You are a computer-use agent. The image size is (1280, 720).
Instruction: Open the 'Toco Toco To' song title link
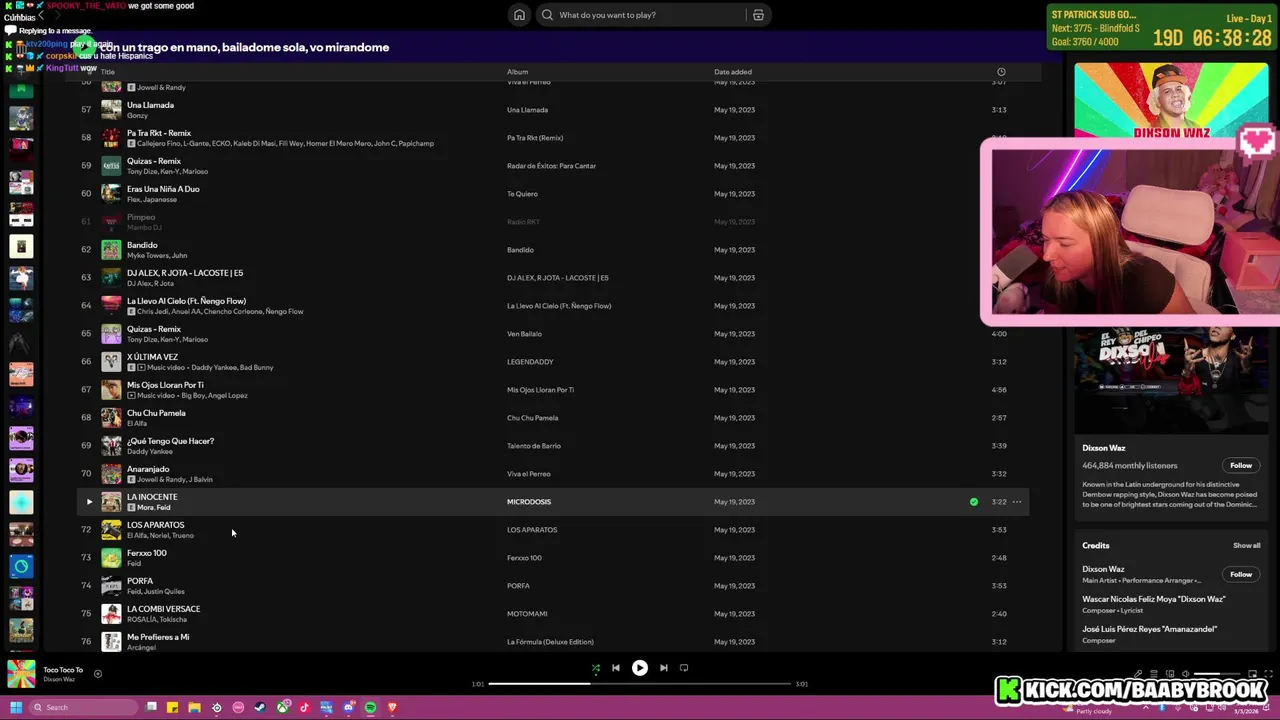pyautogui.click(x=63, y=670)
